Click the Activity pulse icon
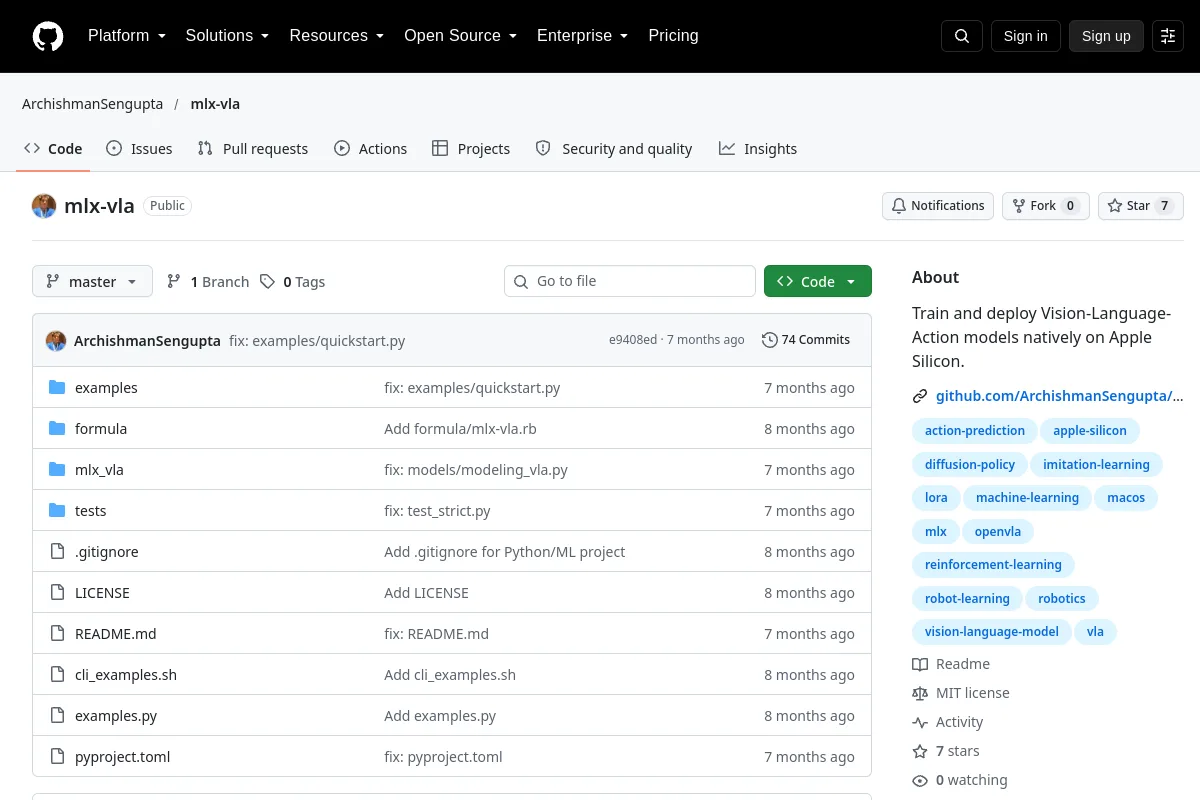 pos(920,722)
